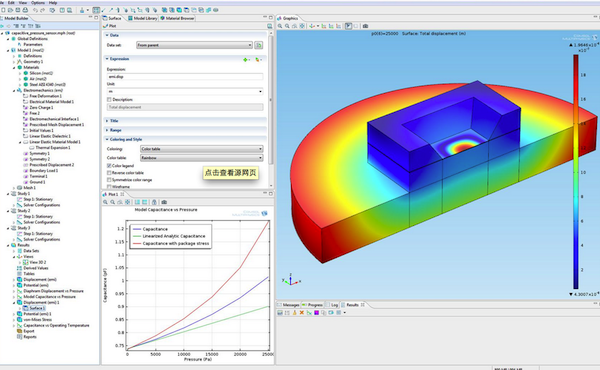Click the orange delete X icon in Results toolbar
600x370 pixels.
[302, 313]
